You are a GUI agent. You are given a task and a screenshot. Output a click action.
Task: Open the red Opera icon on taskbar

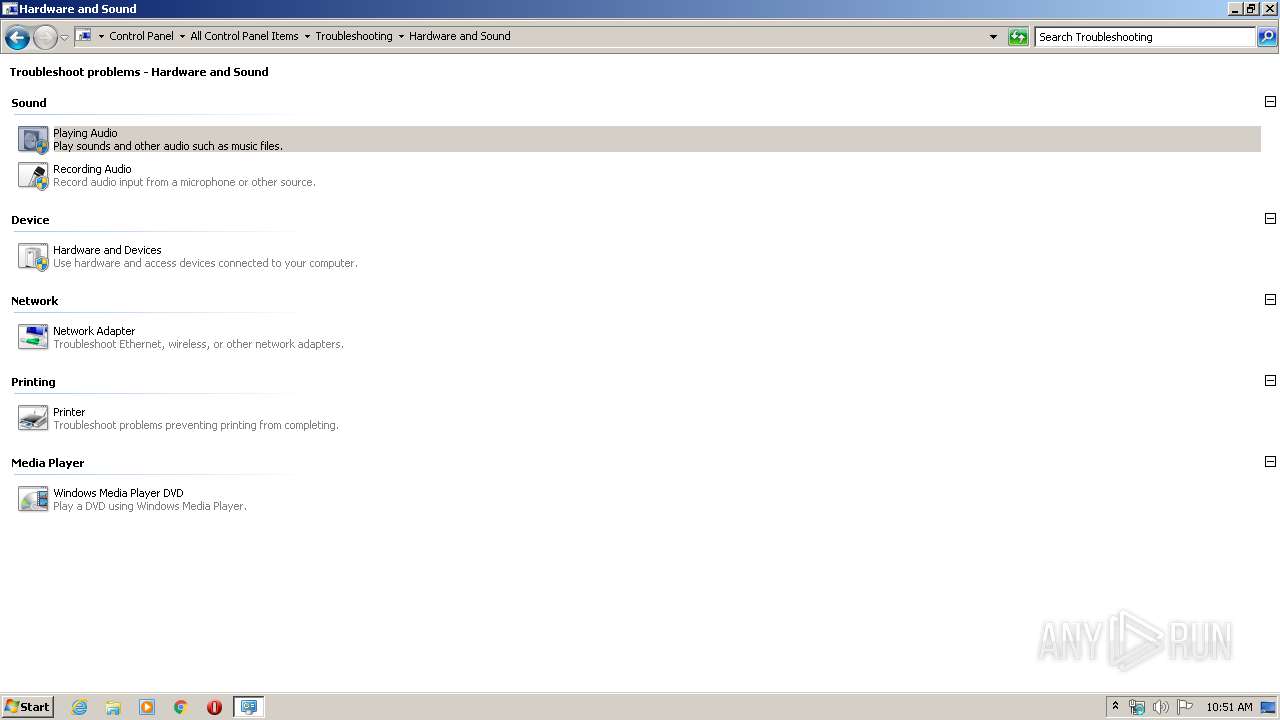(x=214, y=707)
